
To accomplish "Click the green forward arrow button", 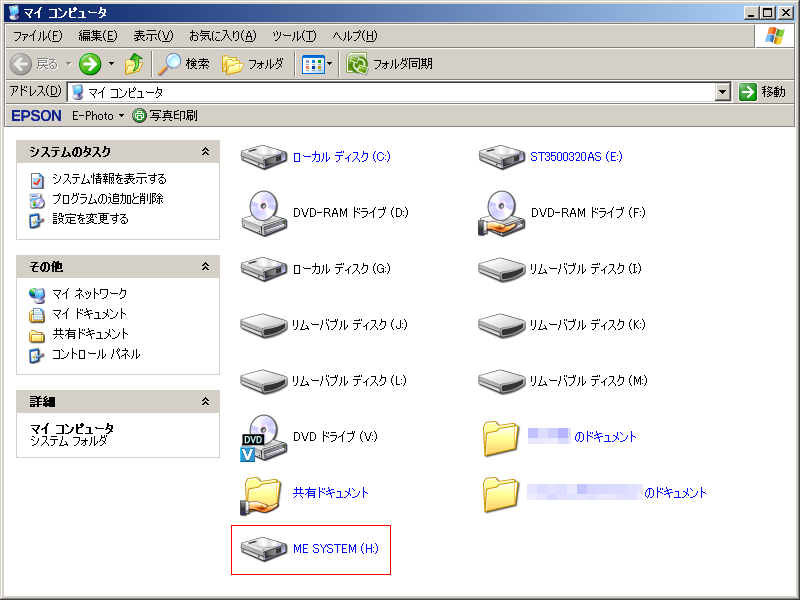I will pos(90,64).
